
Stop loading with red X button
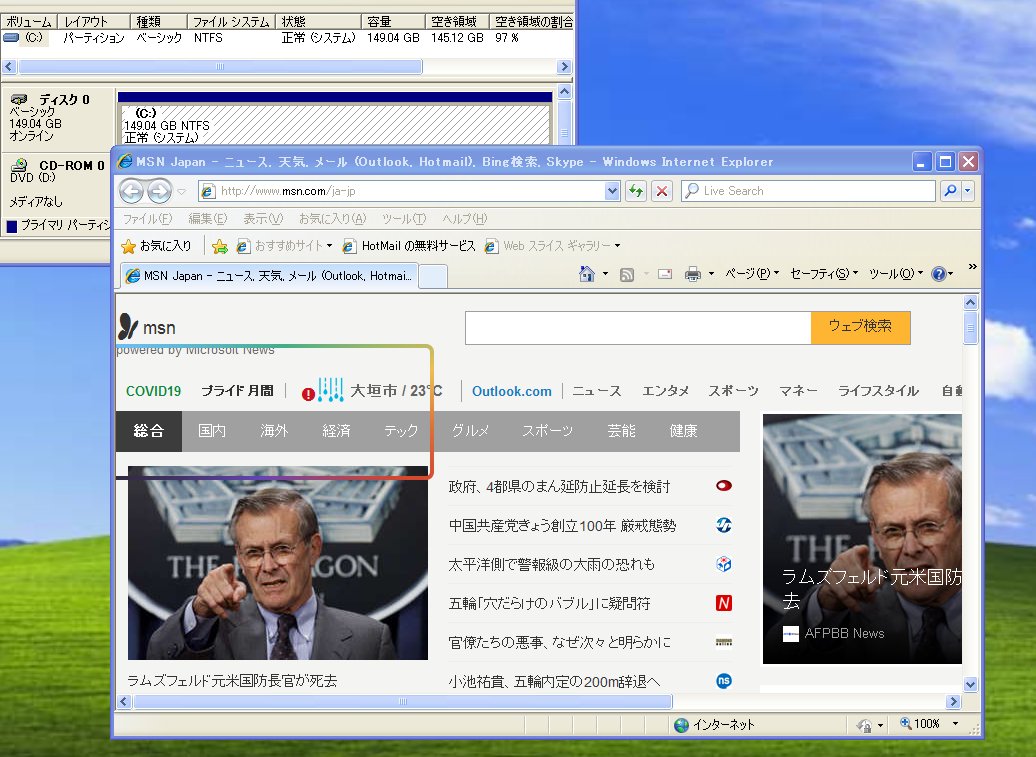[x=661, y=191]
